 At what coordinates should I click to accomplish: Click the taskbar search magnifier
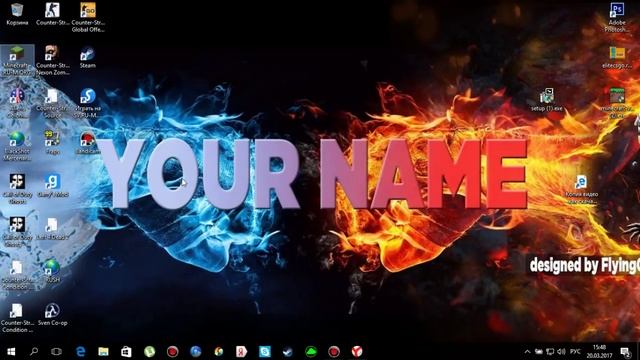34,351
